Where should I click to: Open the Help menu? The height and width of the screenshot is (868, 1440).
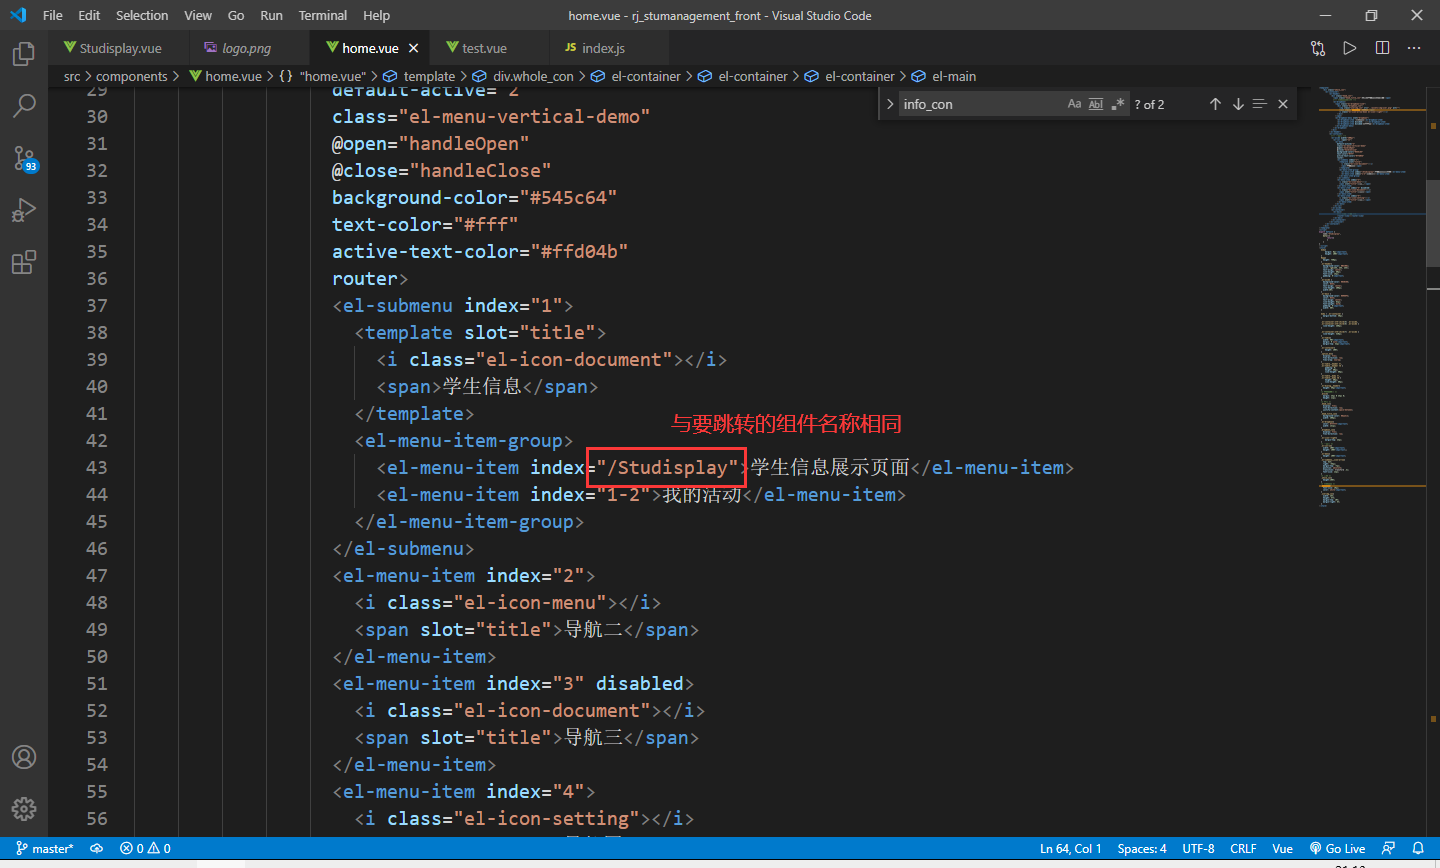(377, 15)
